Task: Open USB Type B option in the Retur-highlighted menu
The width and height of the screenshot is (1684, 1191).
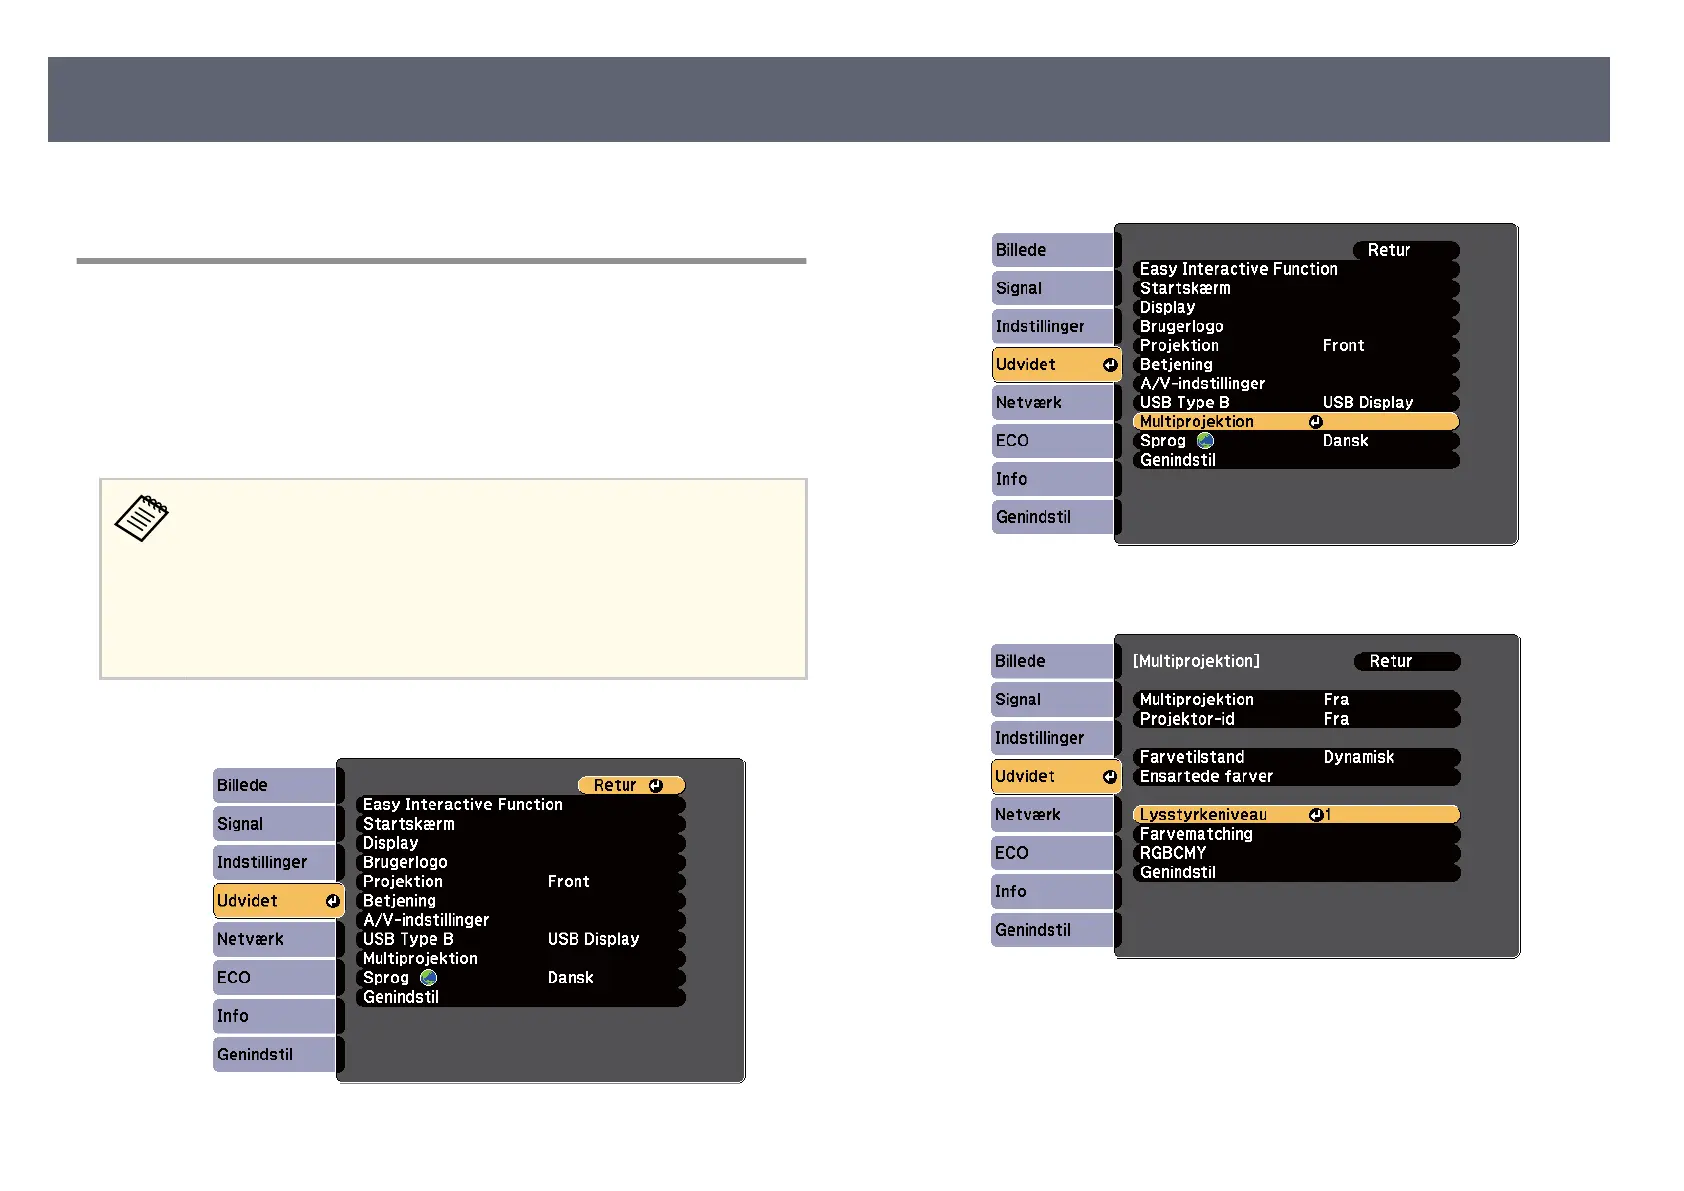Action: coord(519,939)
